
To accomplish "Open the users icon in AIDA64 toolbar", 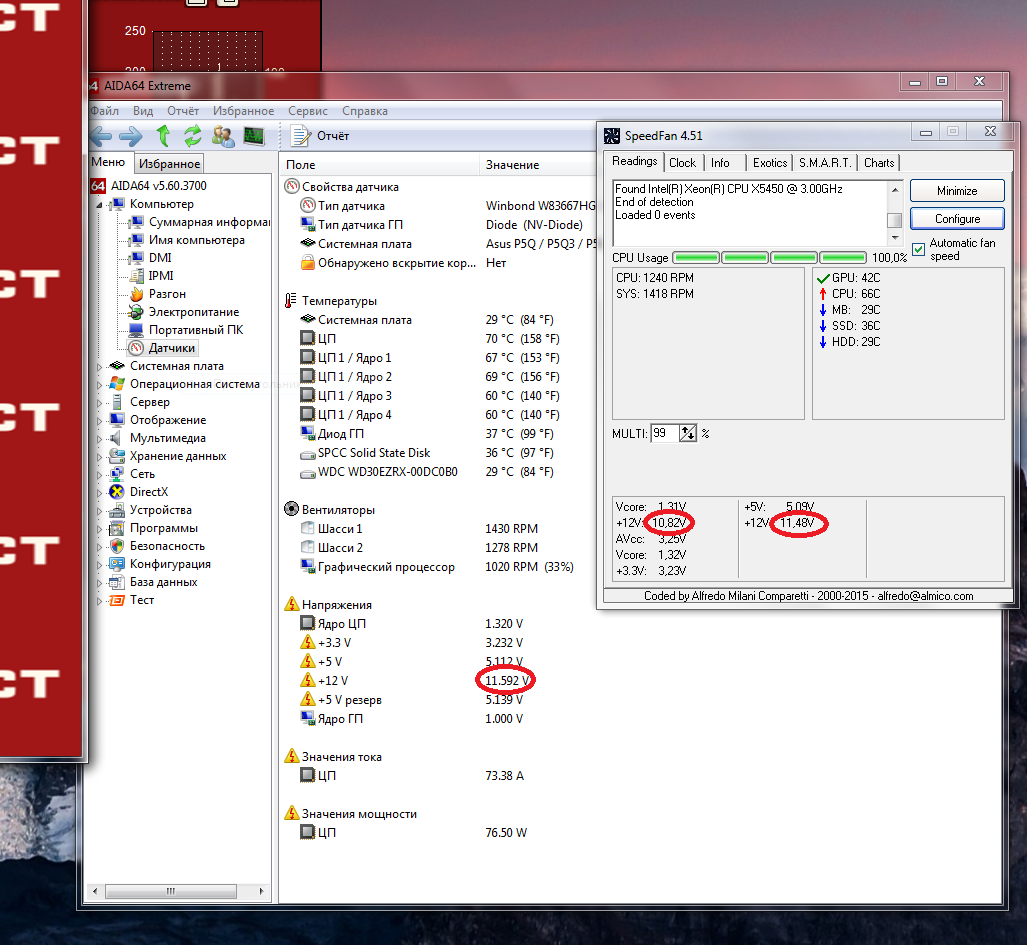I will 223,136.
